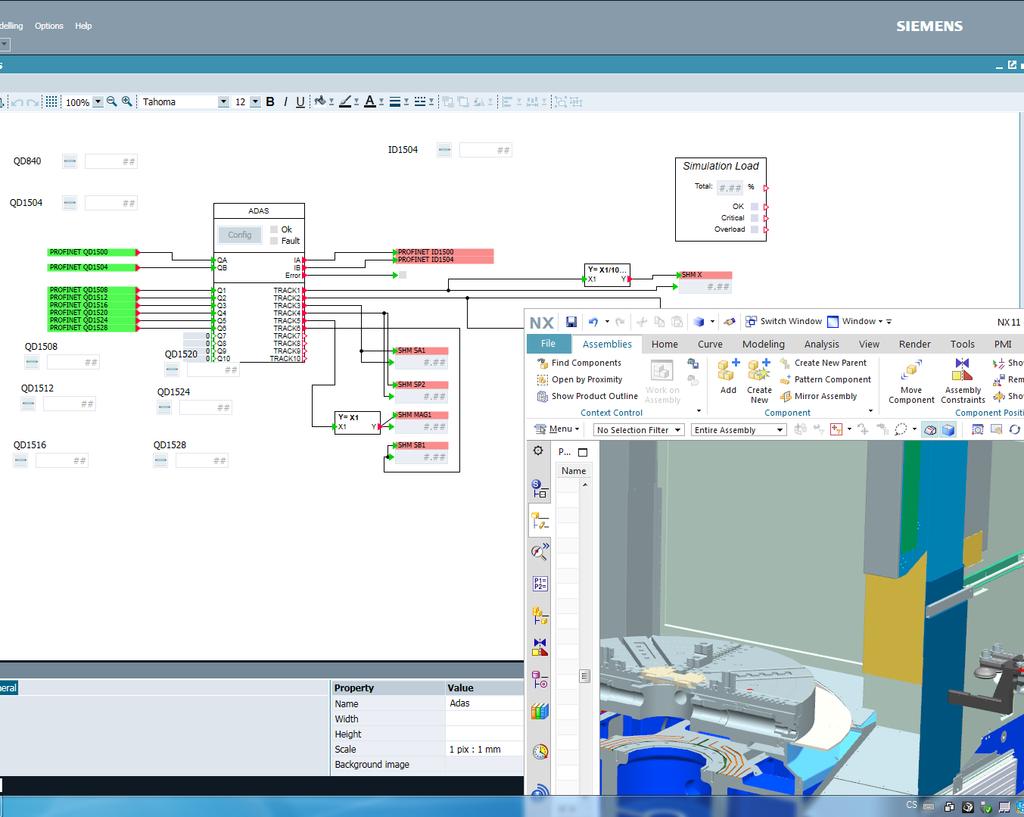Select the QD840 value field
Viewport: 1024px width, 817px height.
coord(111,161)
